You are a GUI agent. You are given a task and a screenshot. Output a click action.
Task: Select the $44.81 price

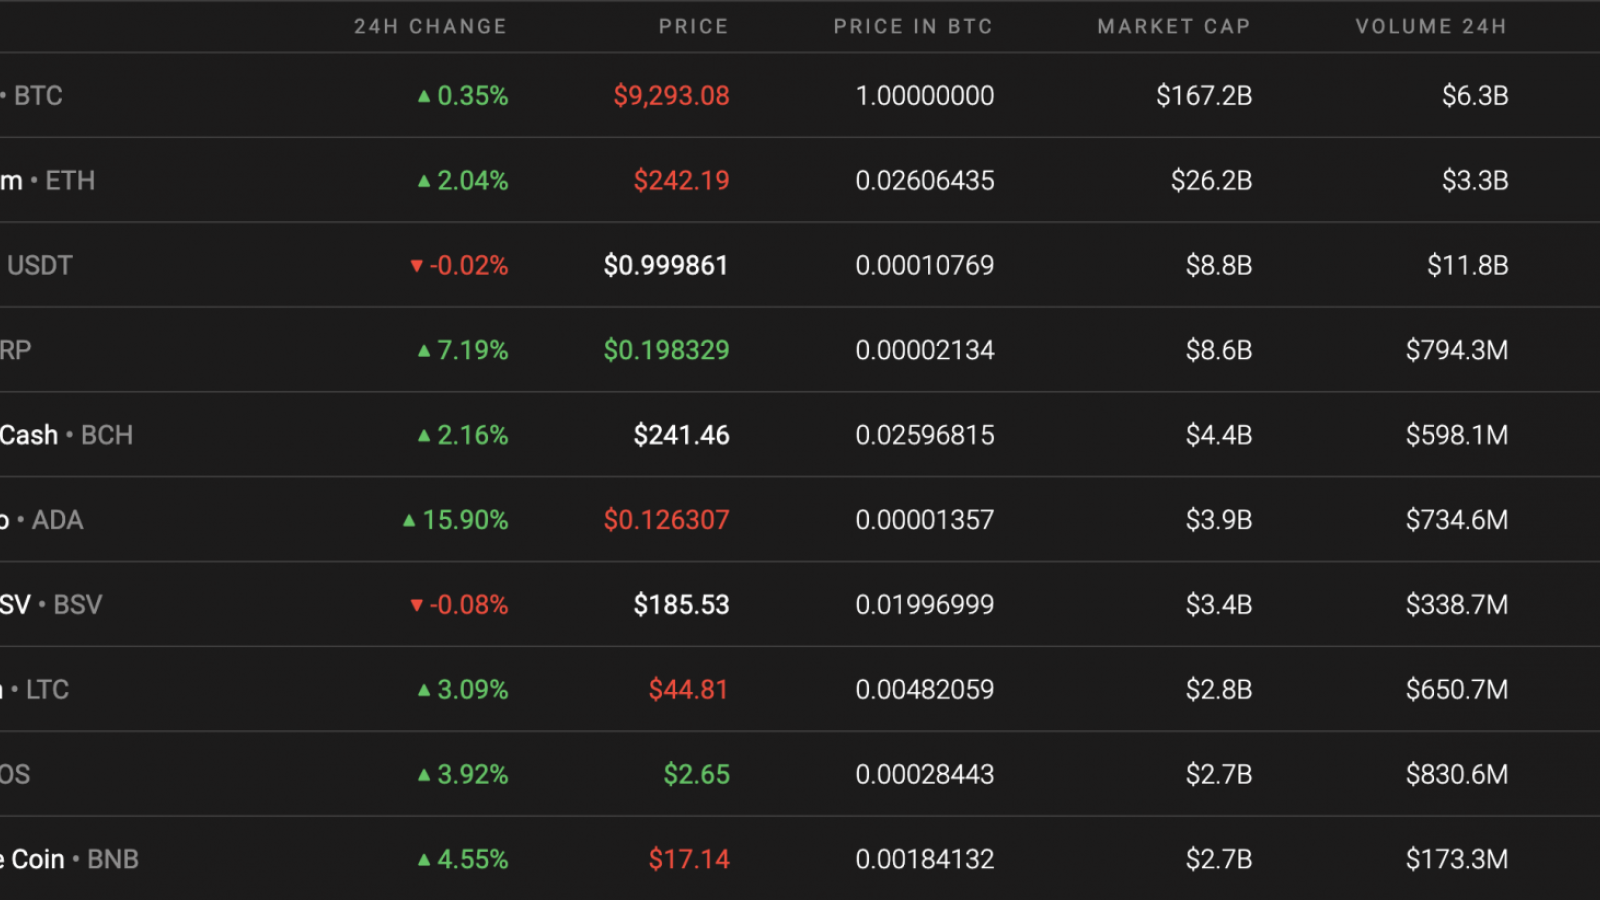point(688,690)
